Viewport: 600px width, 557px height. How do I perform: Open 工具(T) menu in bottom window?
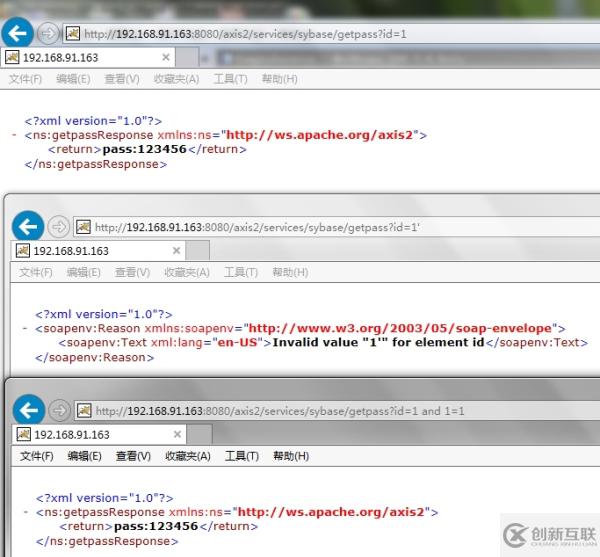tap(242, 456)
